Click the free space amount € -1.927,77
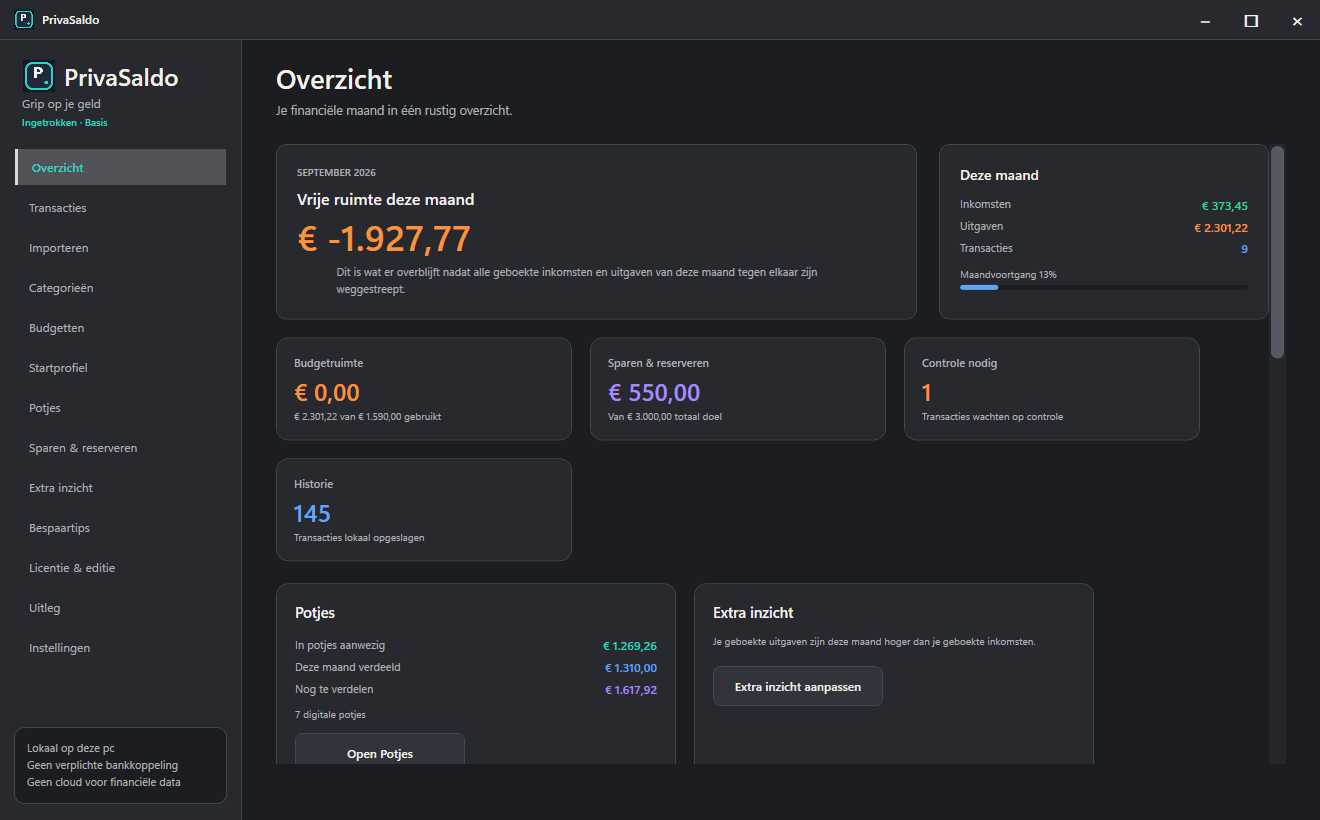This screenshot has height=820, width=1320. pyautogui.click(x=384, y=239)
